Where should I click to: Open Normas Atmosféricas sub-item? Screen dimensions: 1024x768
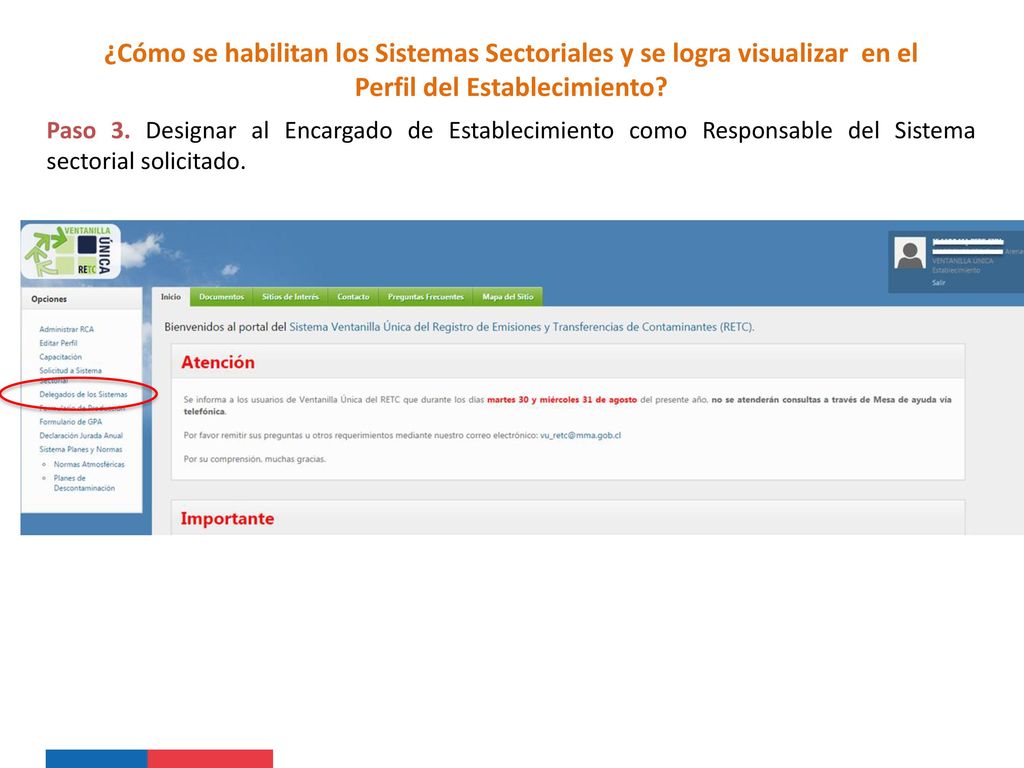click(89, 464)
